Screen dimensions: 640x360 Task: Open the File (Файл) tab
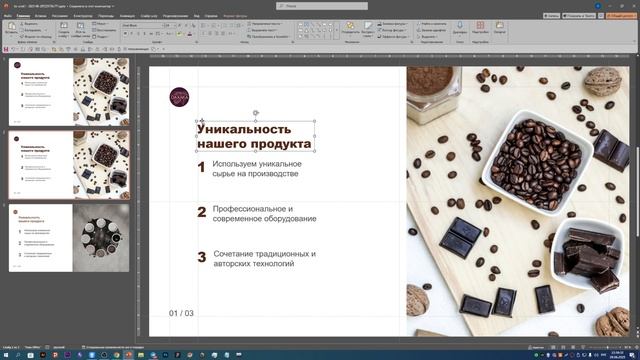click(7, 16)
